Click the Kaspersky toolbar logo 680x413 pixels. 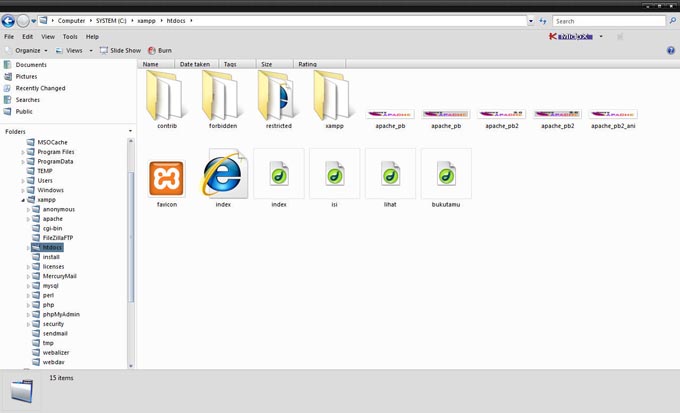[571, 36]
